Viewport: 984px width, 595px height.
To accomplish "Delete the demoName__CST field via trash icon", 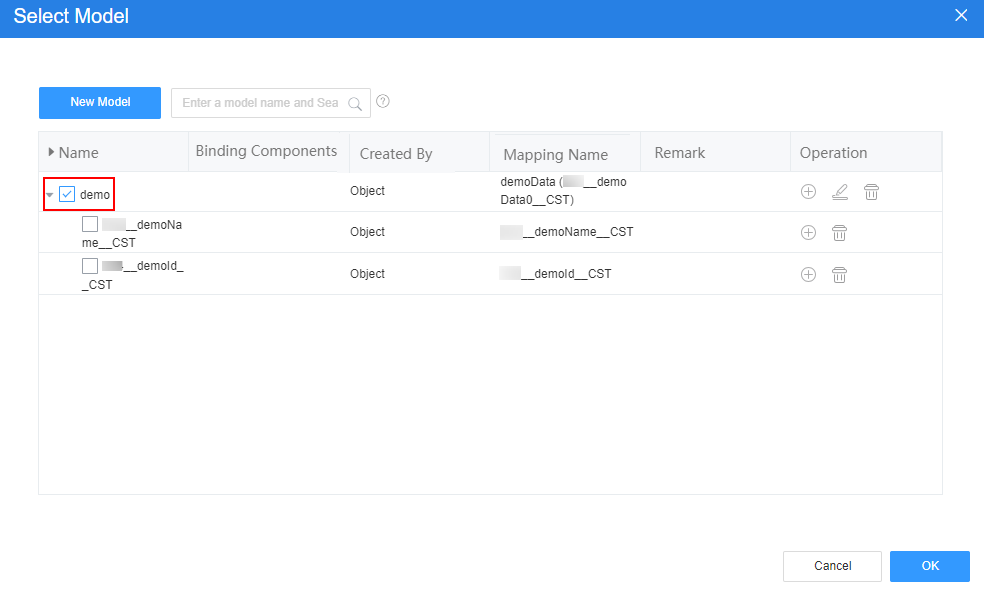I will (839, 233).
